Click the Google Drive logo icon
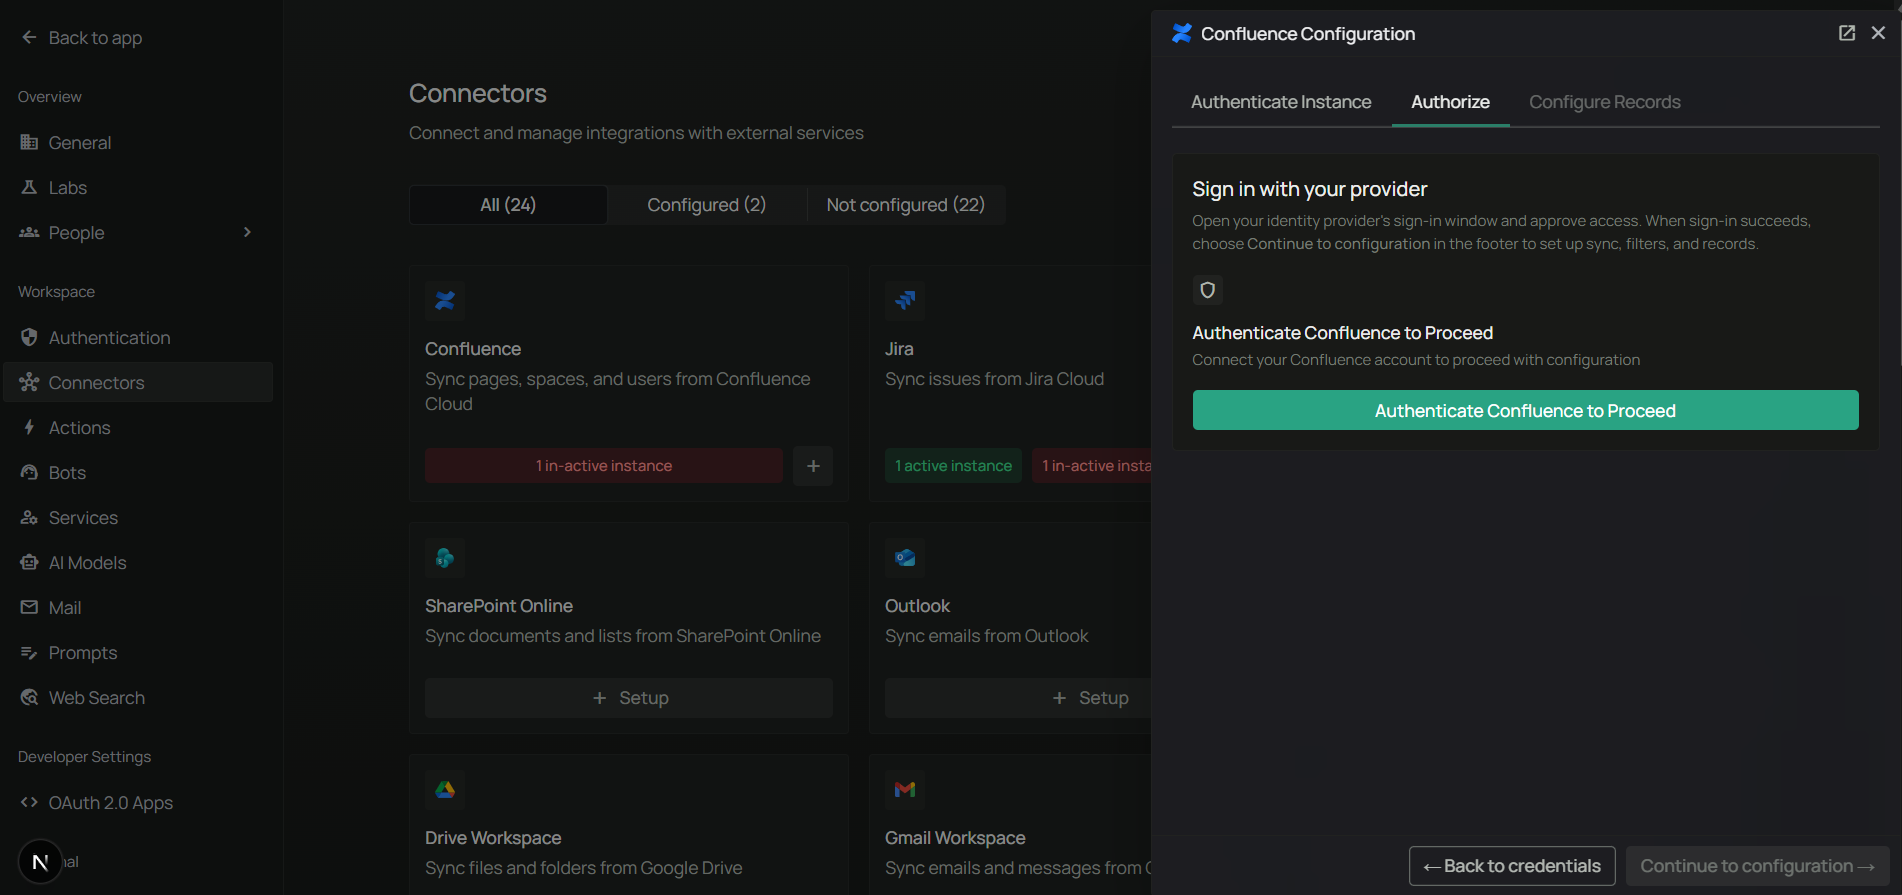Screen dimensions: 1902x895 click(445, 789)
